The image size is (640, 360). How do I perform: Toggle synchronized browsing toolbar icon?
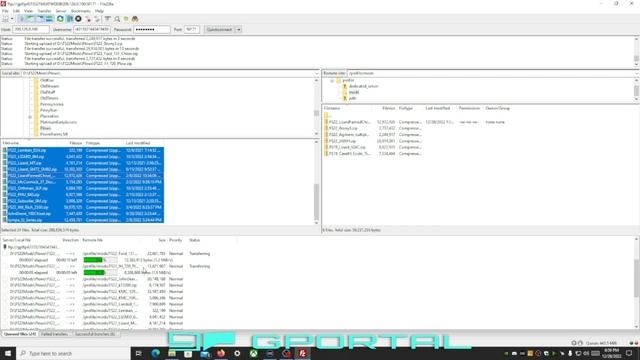point(126,19)
